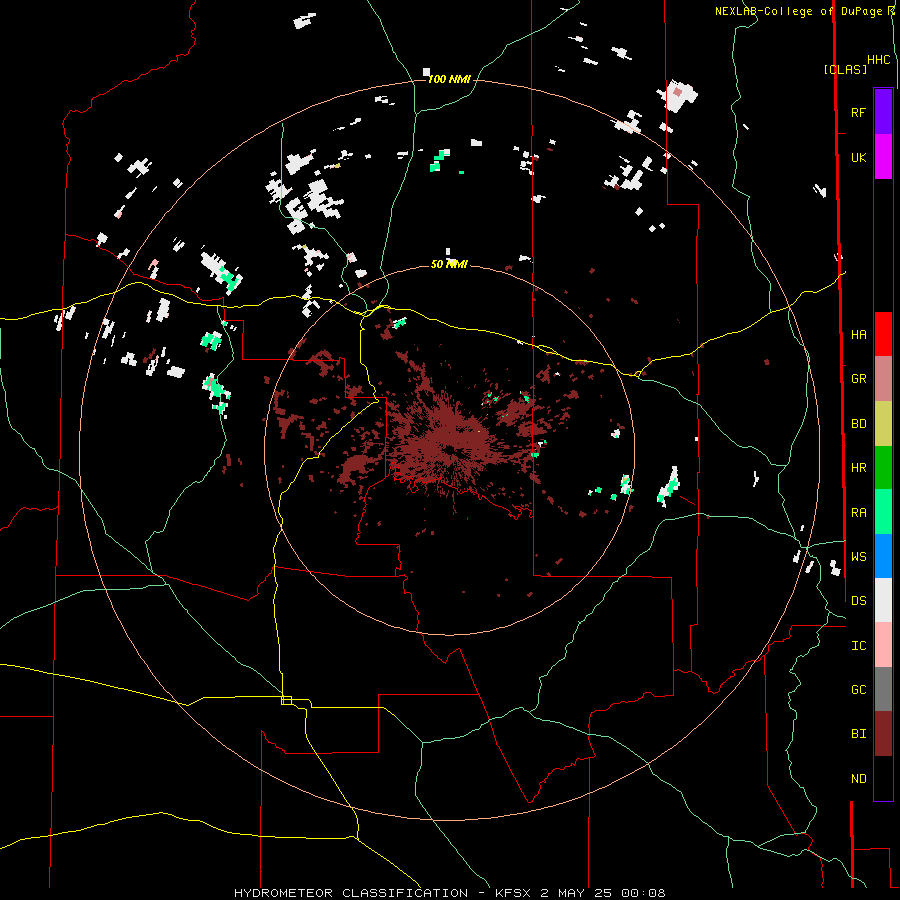Click the GC legend label
Viewport: 900px width, 900px height.
point(858,690)
